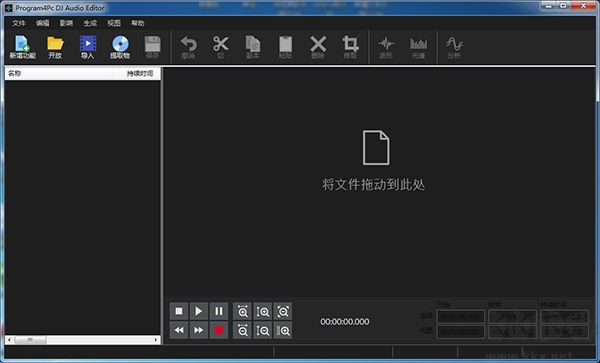Click the zoom out full icon
Viewport: 600px width, 363px height.
[x=283, y=311]
